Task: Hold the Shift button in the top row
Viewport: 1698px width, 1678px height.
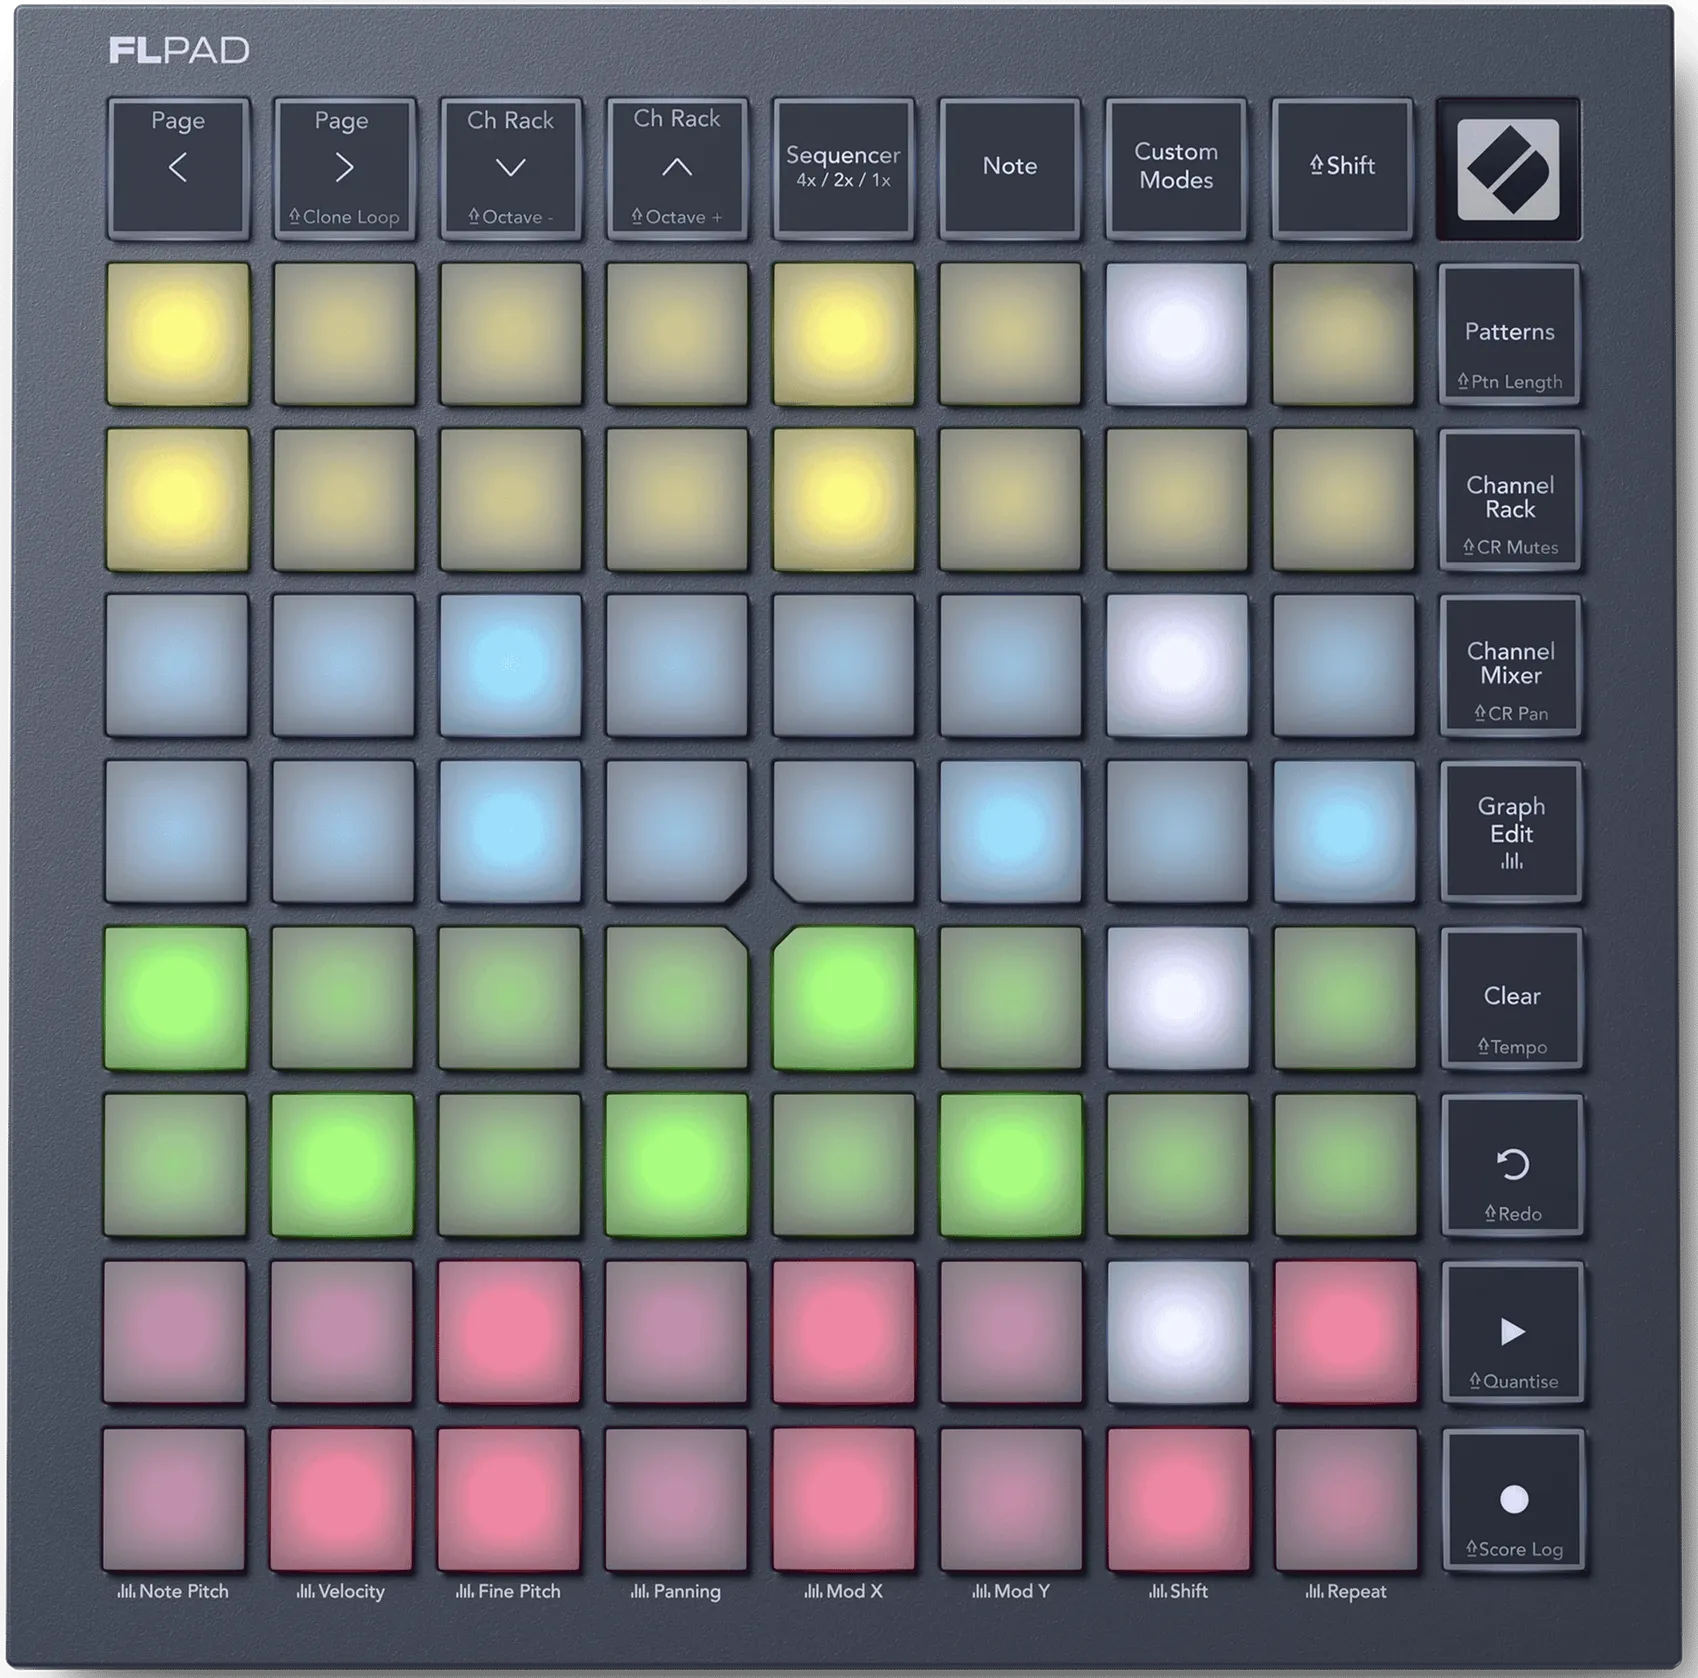Action: 1342,168
